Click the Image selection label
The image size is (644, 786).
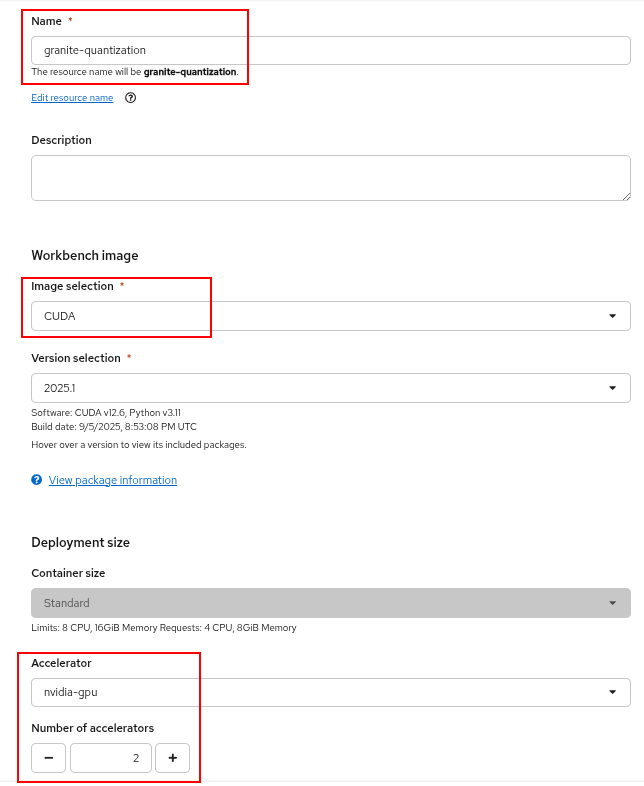click(x=72, y=286)
